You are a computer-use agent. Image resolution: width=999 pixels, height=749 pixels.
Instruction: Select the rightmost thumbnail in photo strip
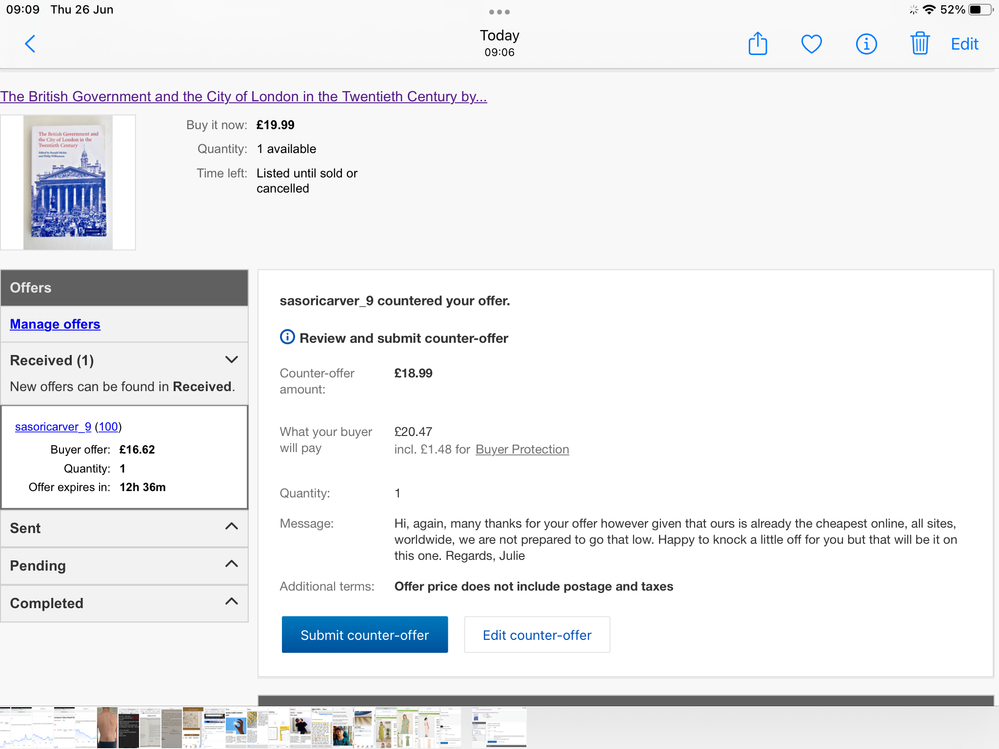(499, 727)
